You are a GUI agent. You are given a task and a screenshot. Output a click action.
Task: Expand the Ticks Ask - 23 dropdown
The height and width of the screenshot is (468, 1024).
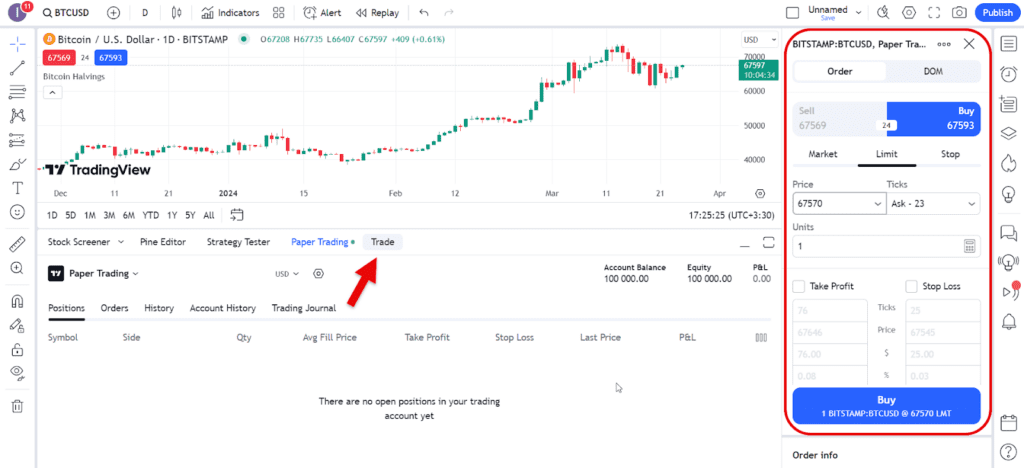(932, 204)
